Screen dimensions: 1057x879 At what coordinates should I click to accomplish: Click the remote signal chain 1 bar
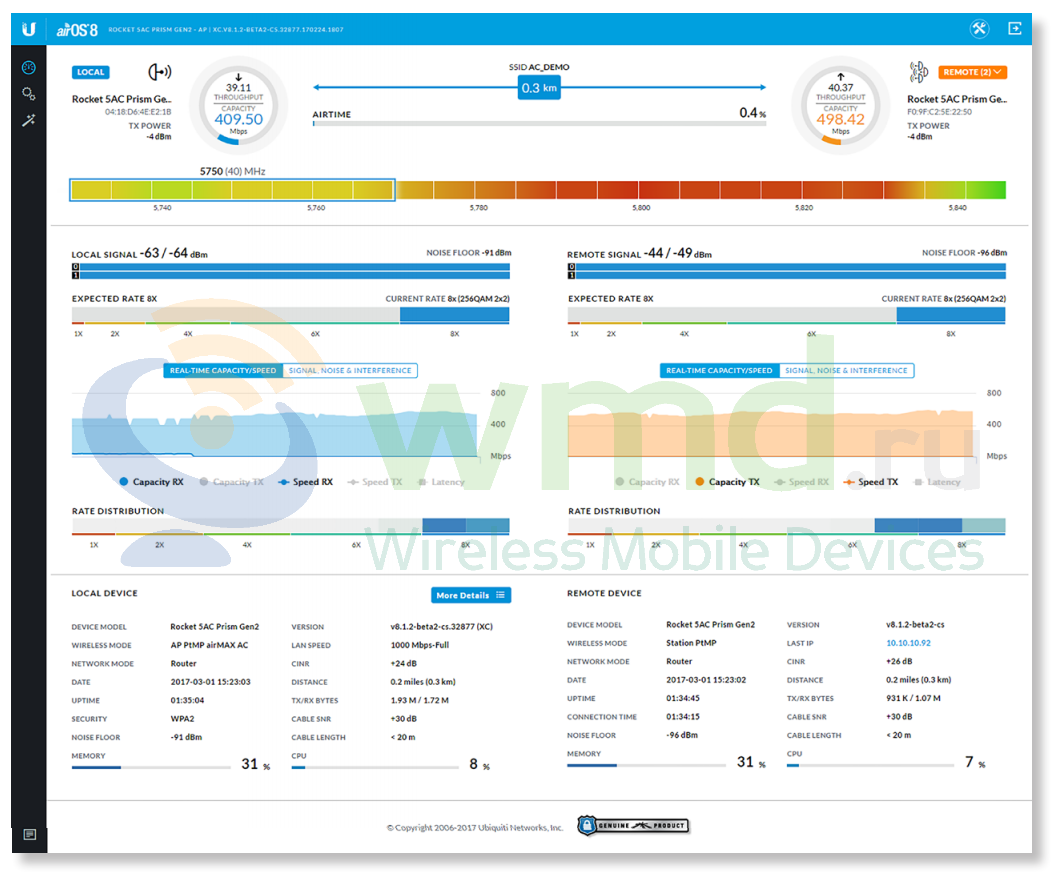point(787,275)
